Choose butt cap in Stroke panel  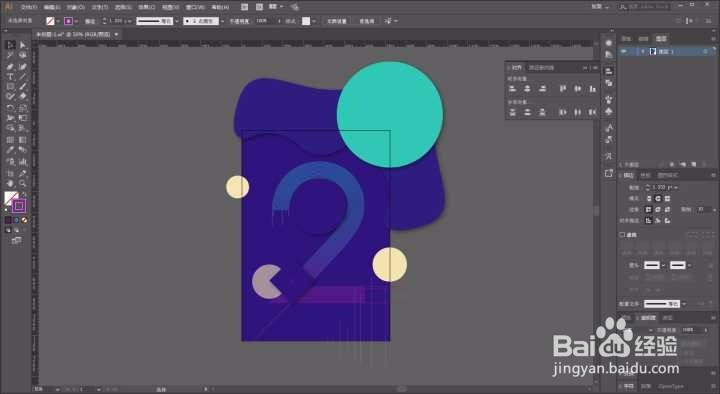pyautogui.click(x=649, y=198)
